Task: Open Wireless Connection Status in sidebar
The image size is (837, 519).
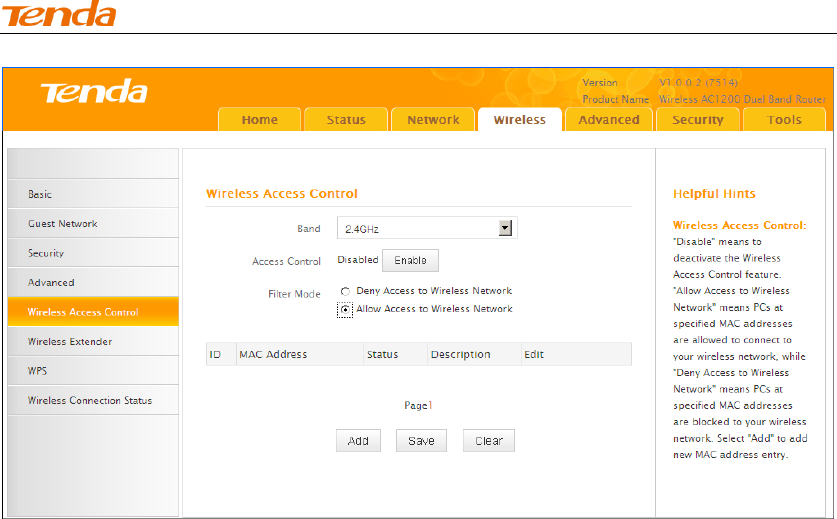Action: click(x=93, y=400)
